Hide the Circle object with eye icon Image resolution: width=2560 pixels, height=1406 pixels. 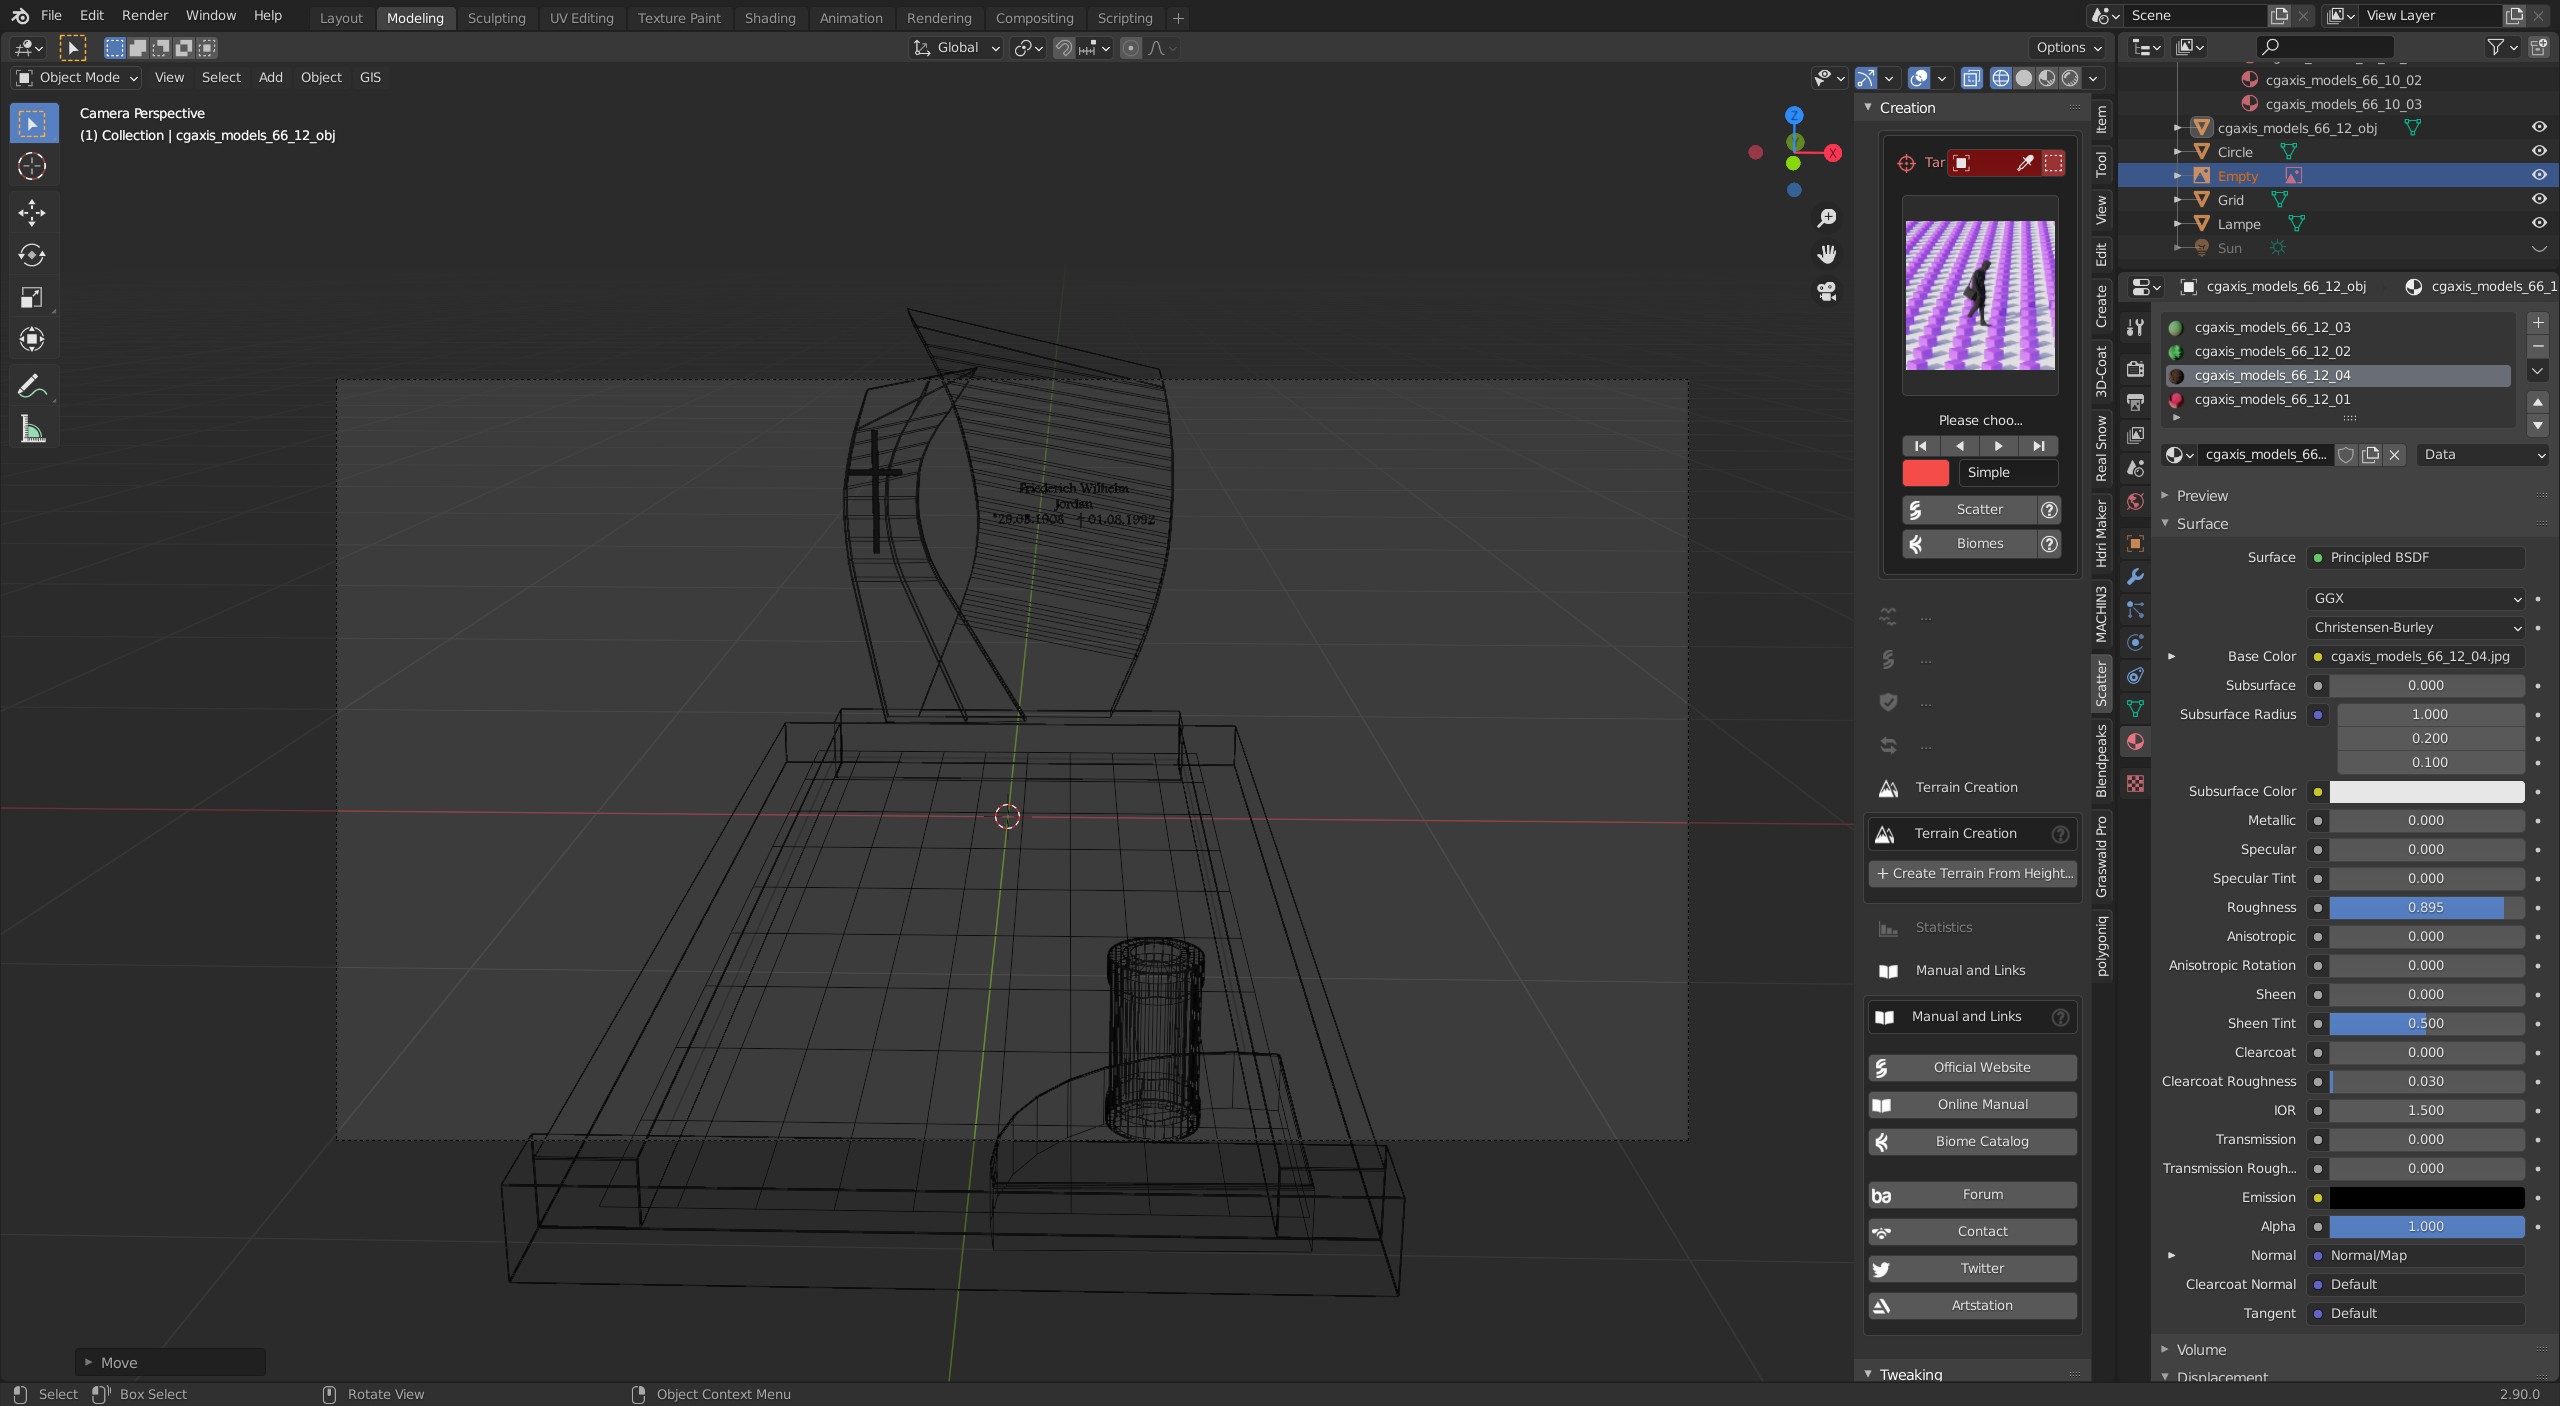click(2539, 151)
